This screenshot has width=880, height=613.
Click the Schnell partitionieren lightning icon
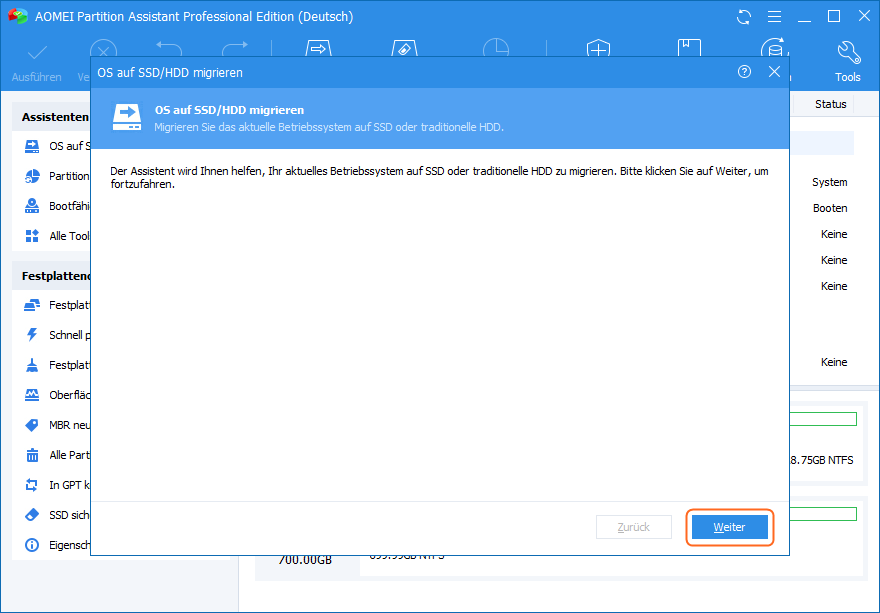pyautogui.click(x=32, y=335)
